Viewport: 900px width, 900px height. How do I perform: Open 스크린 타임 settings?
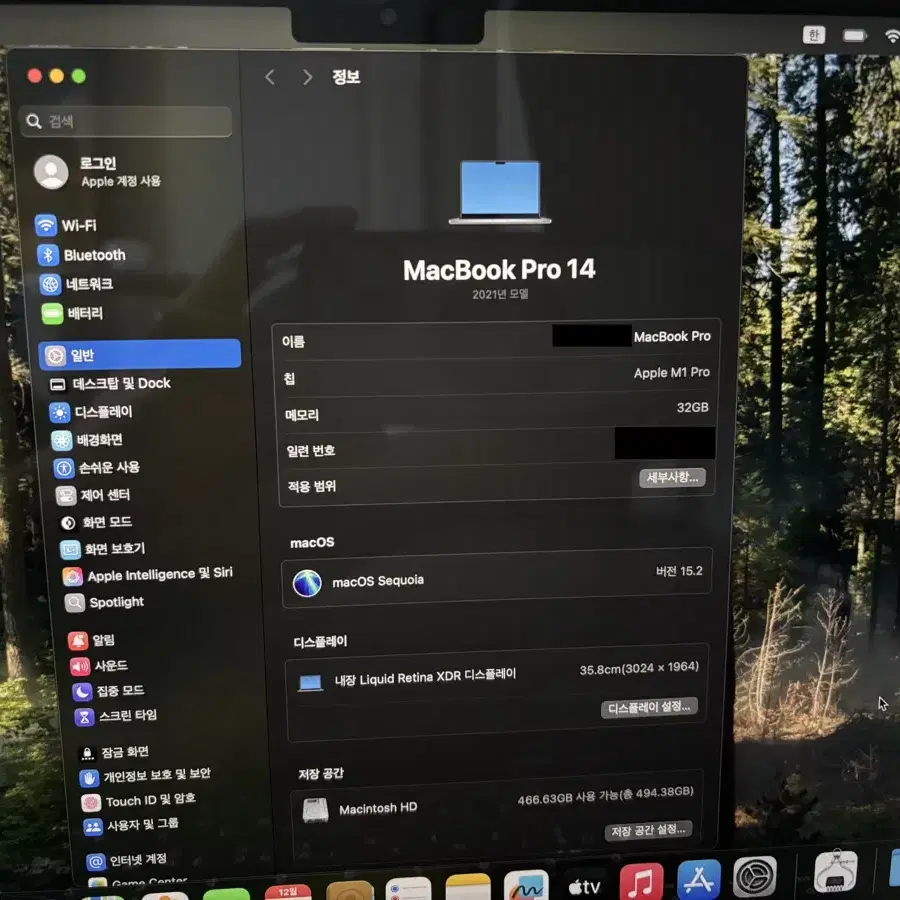coord(116,716)
